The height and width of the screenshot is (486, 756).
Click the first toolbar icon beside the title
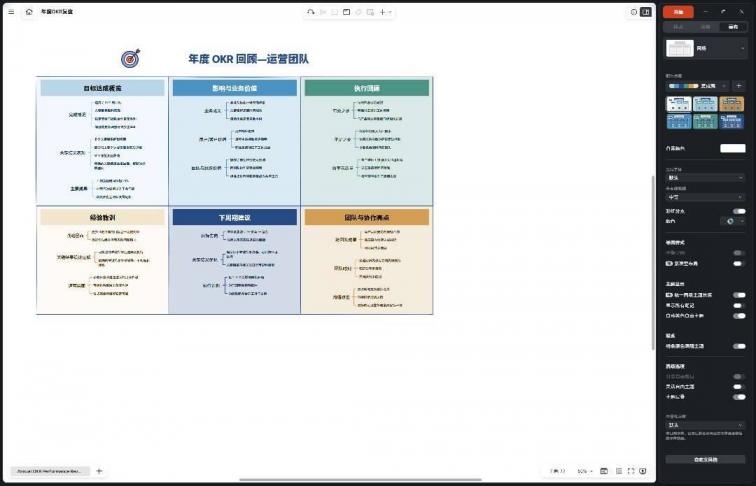coord(311,12)
